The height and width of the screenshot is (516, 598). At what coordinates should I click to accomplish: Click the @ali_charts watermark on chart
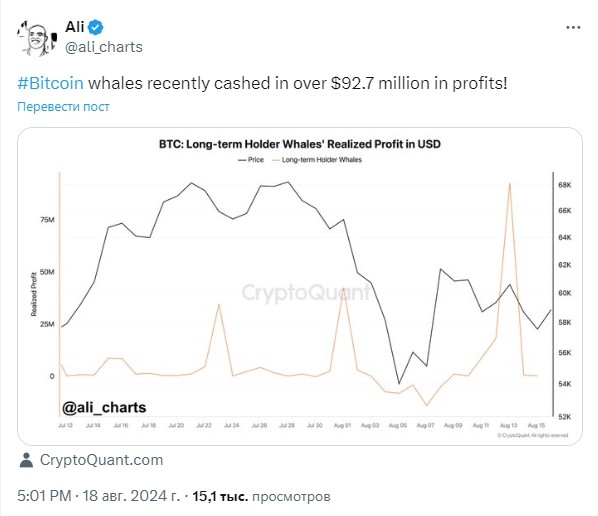[104, 408]
